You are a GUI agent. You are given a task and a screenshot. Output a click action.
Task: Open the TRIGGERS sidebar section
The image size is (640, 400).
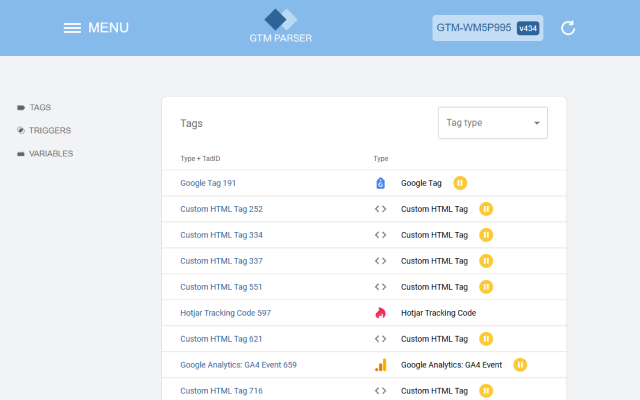pyautogui.click(x=50, y=131)
